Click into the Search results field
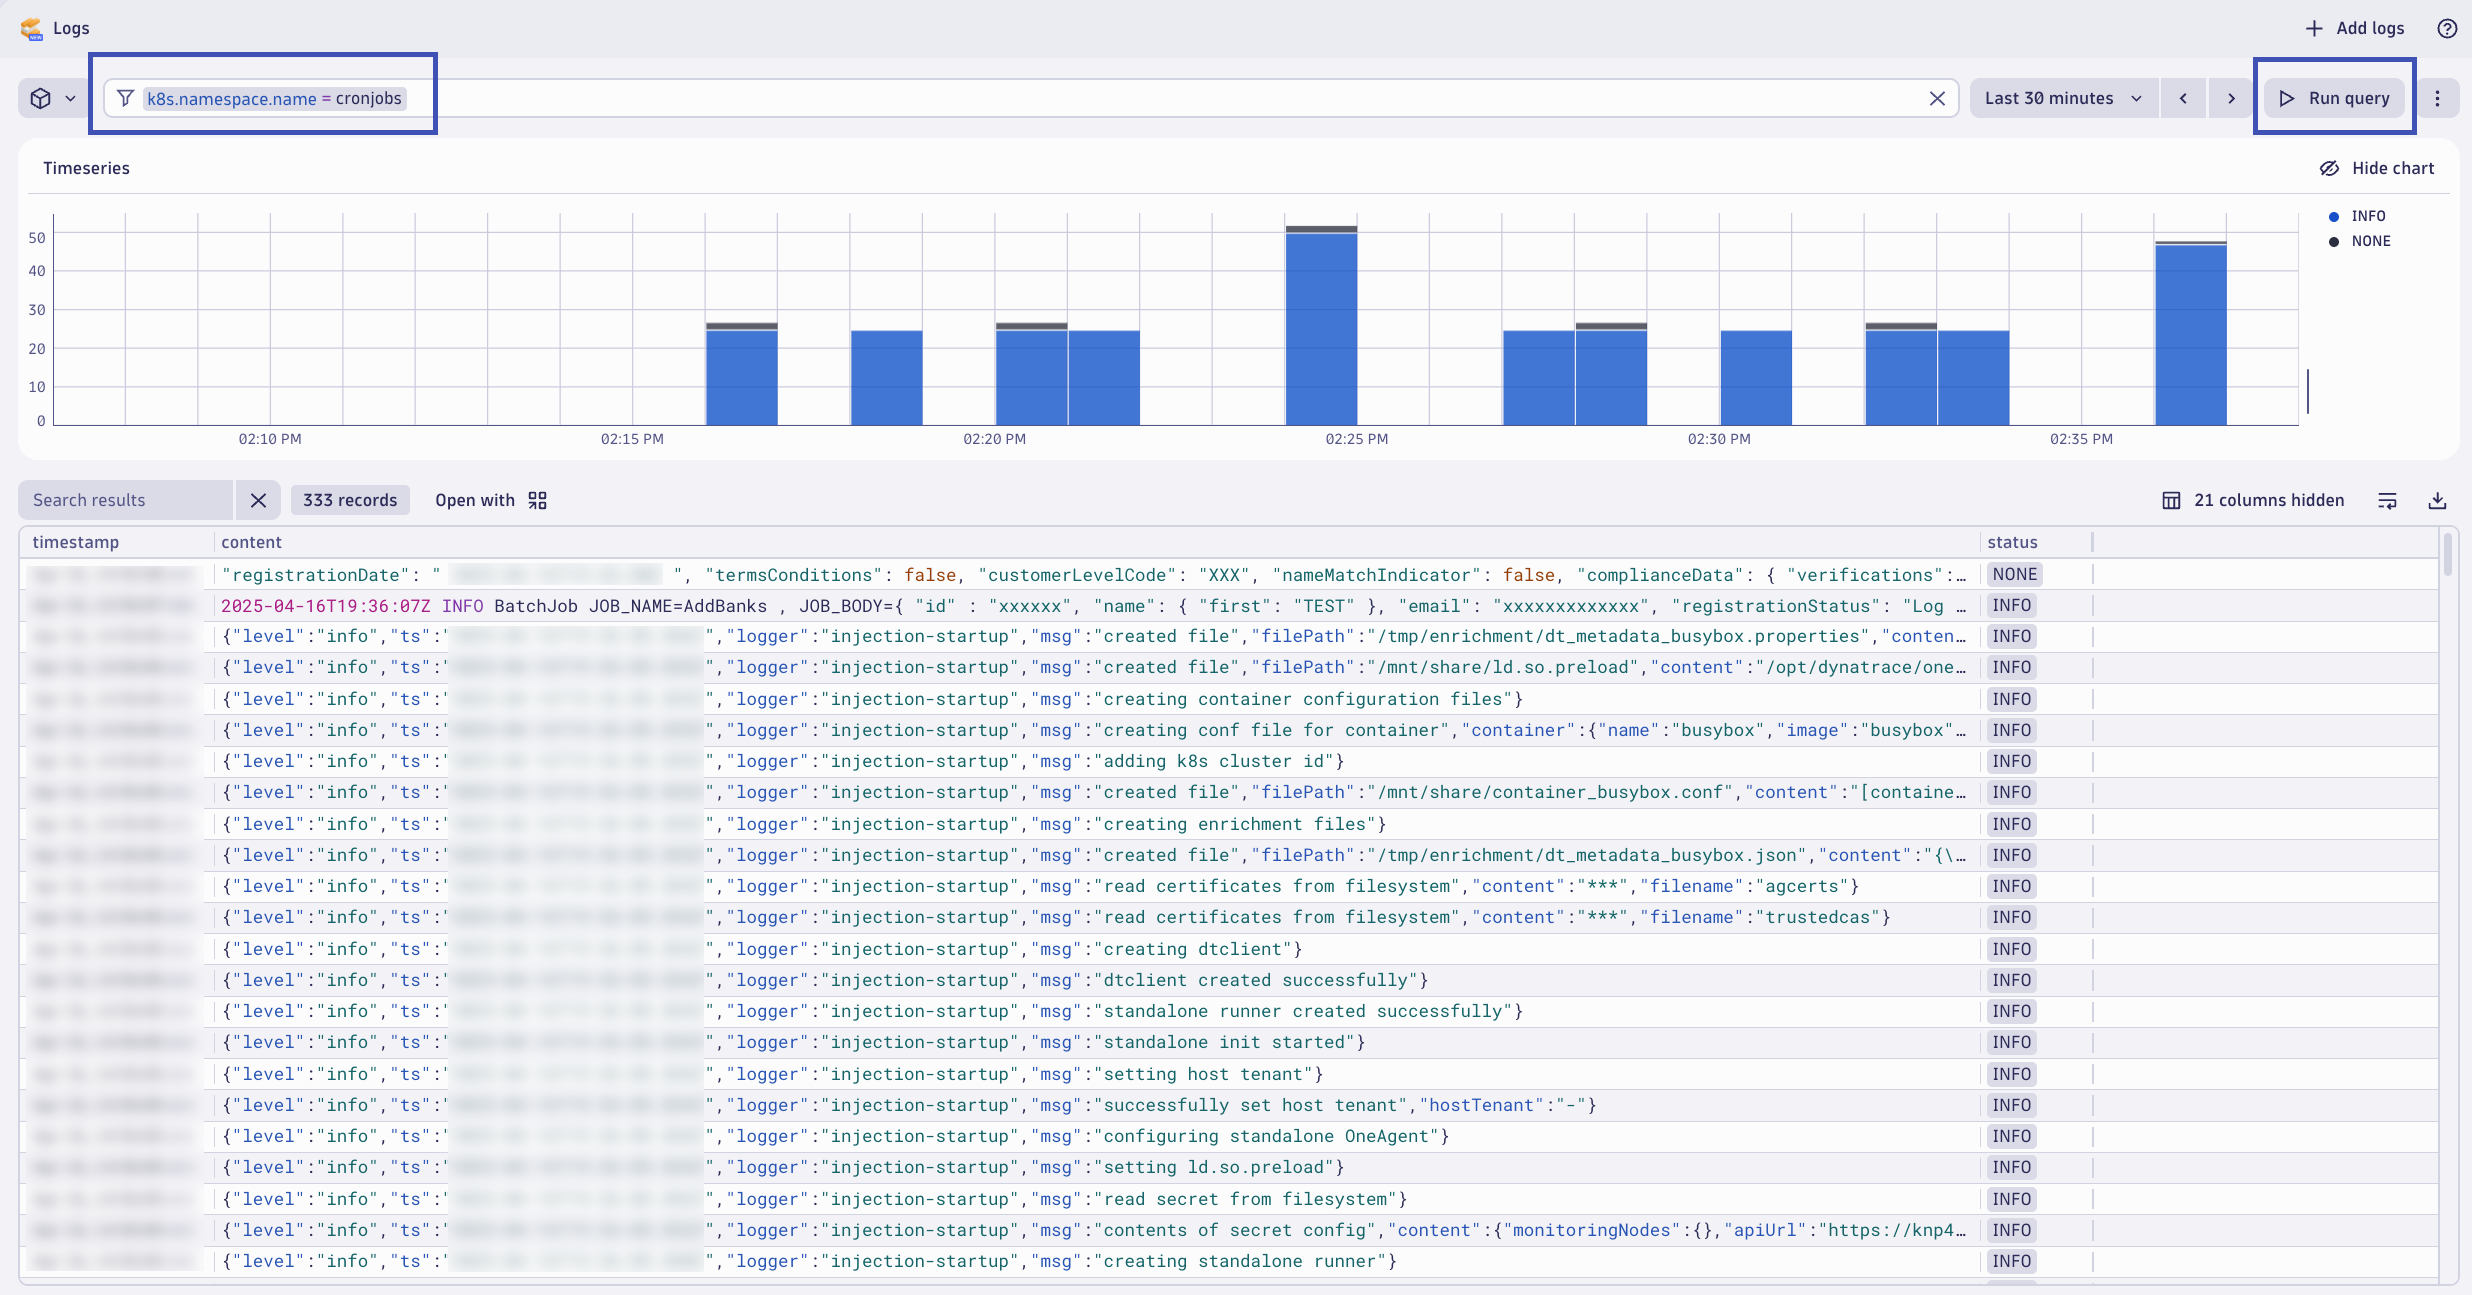2472x1295 pixels. tap(125, 500)
